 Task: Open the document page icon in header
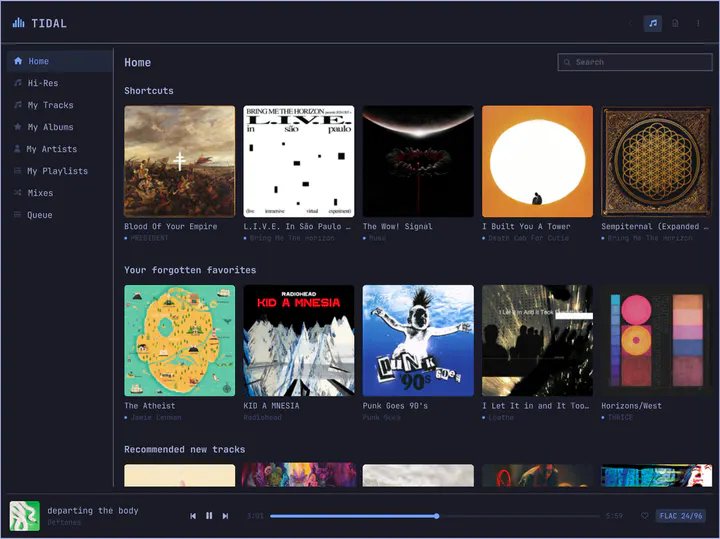coord(675,23)
